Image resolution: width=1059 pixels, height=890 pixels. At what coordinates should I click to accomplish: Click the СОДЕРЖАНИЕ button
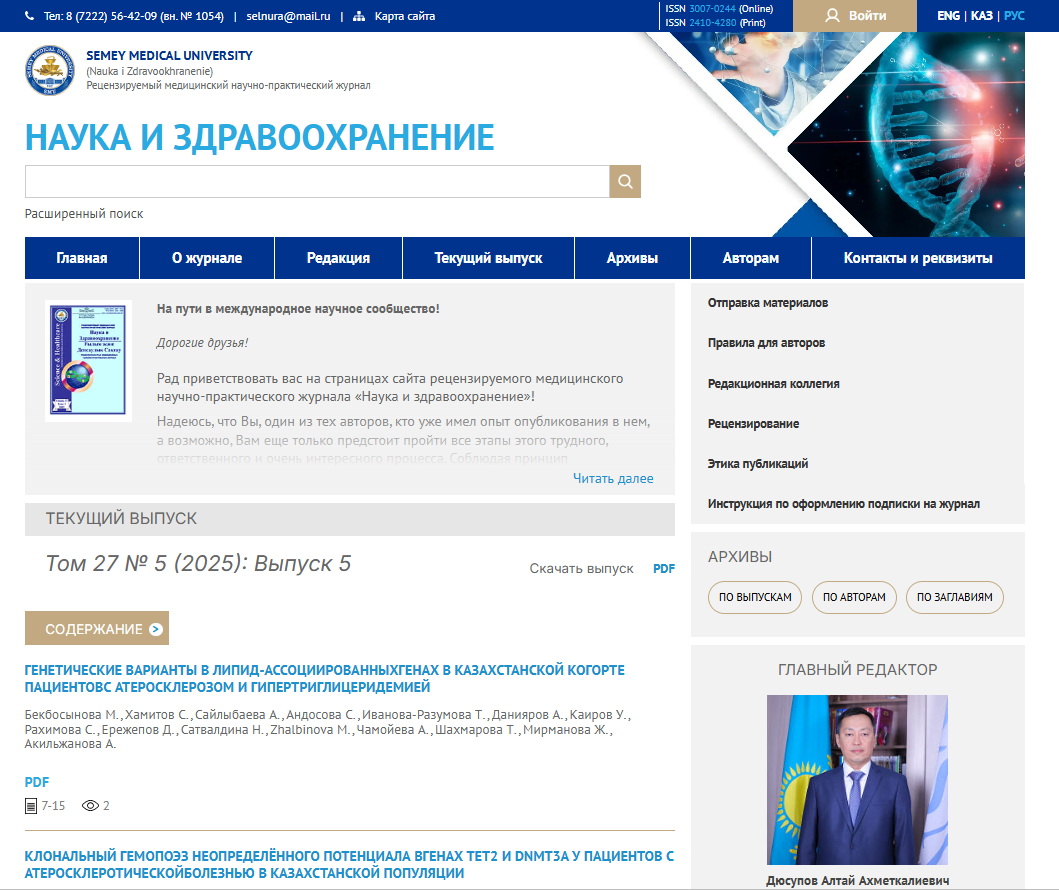(x=97, y=628)
